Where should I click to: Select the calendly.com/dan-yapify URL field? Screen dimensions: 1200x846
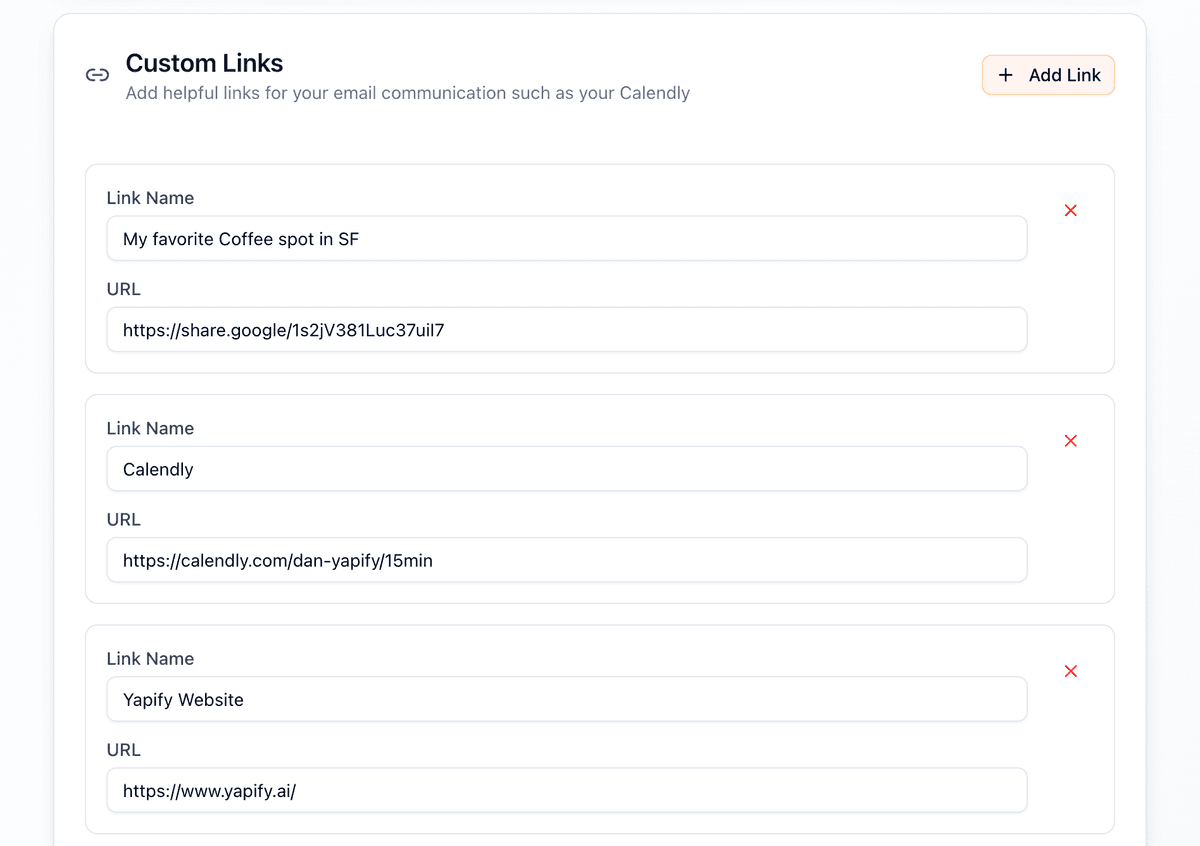pyautogui.click(x=567, y=560)
